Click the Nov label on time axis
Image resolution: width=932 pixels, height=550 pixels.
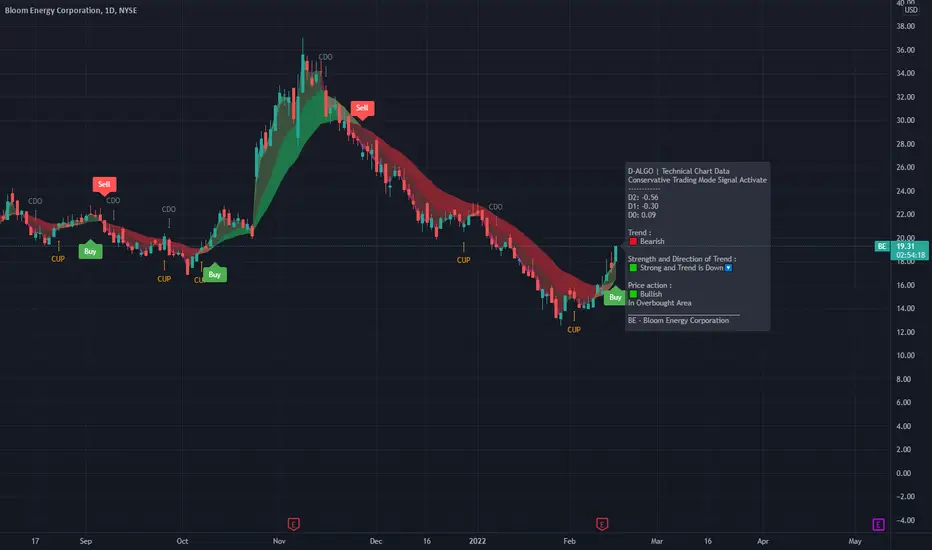point(279,541)
